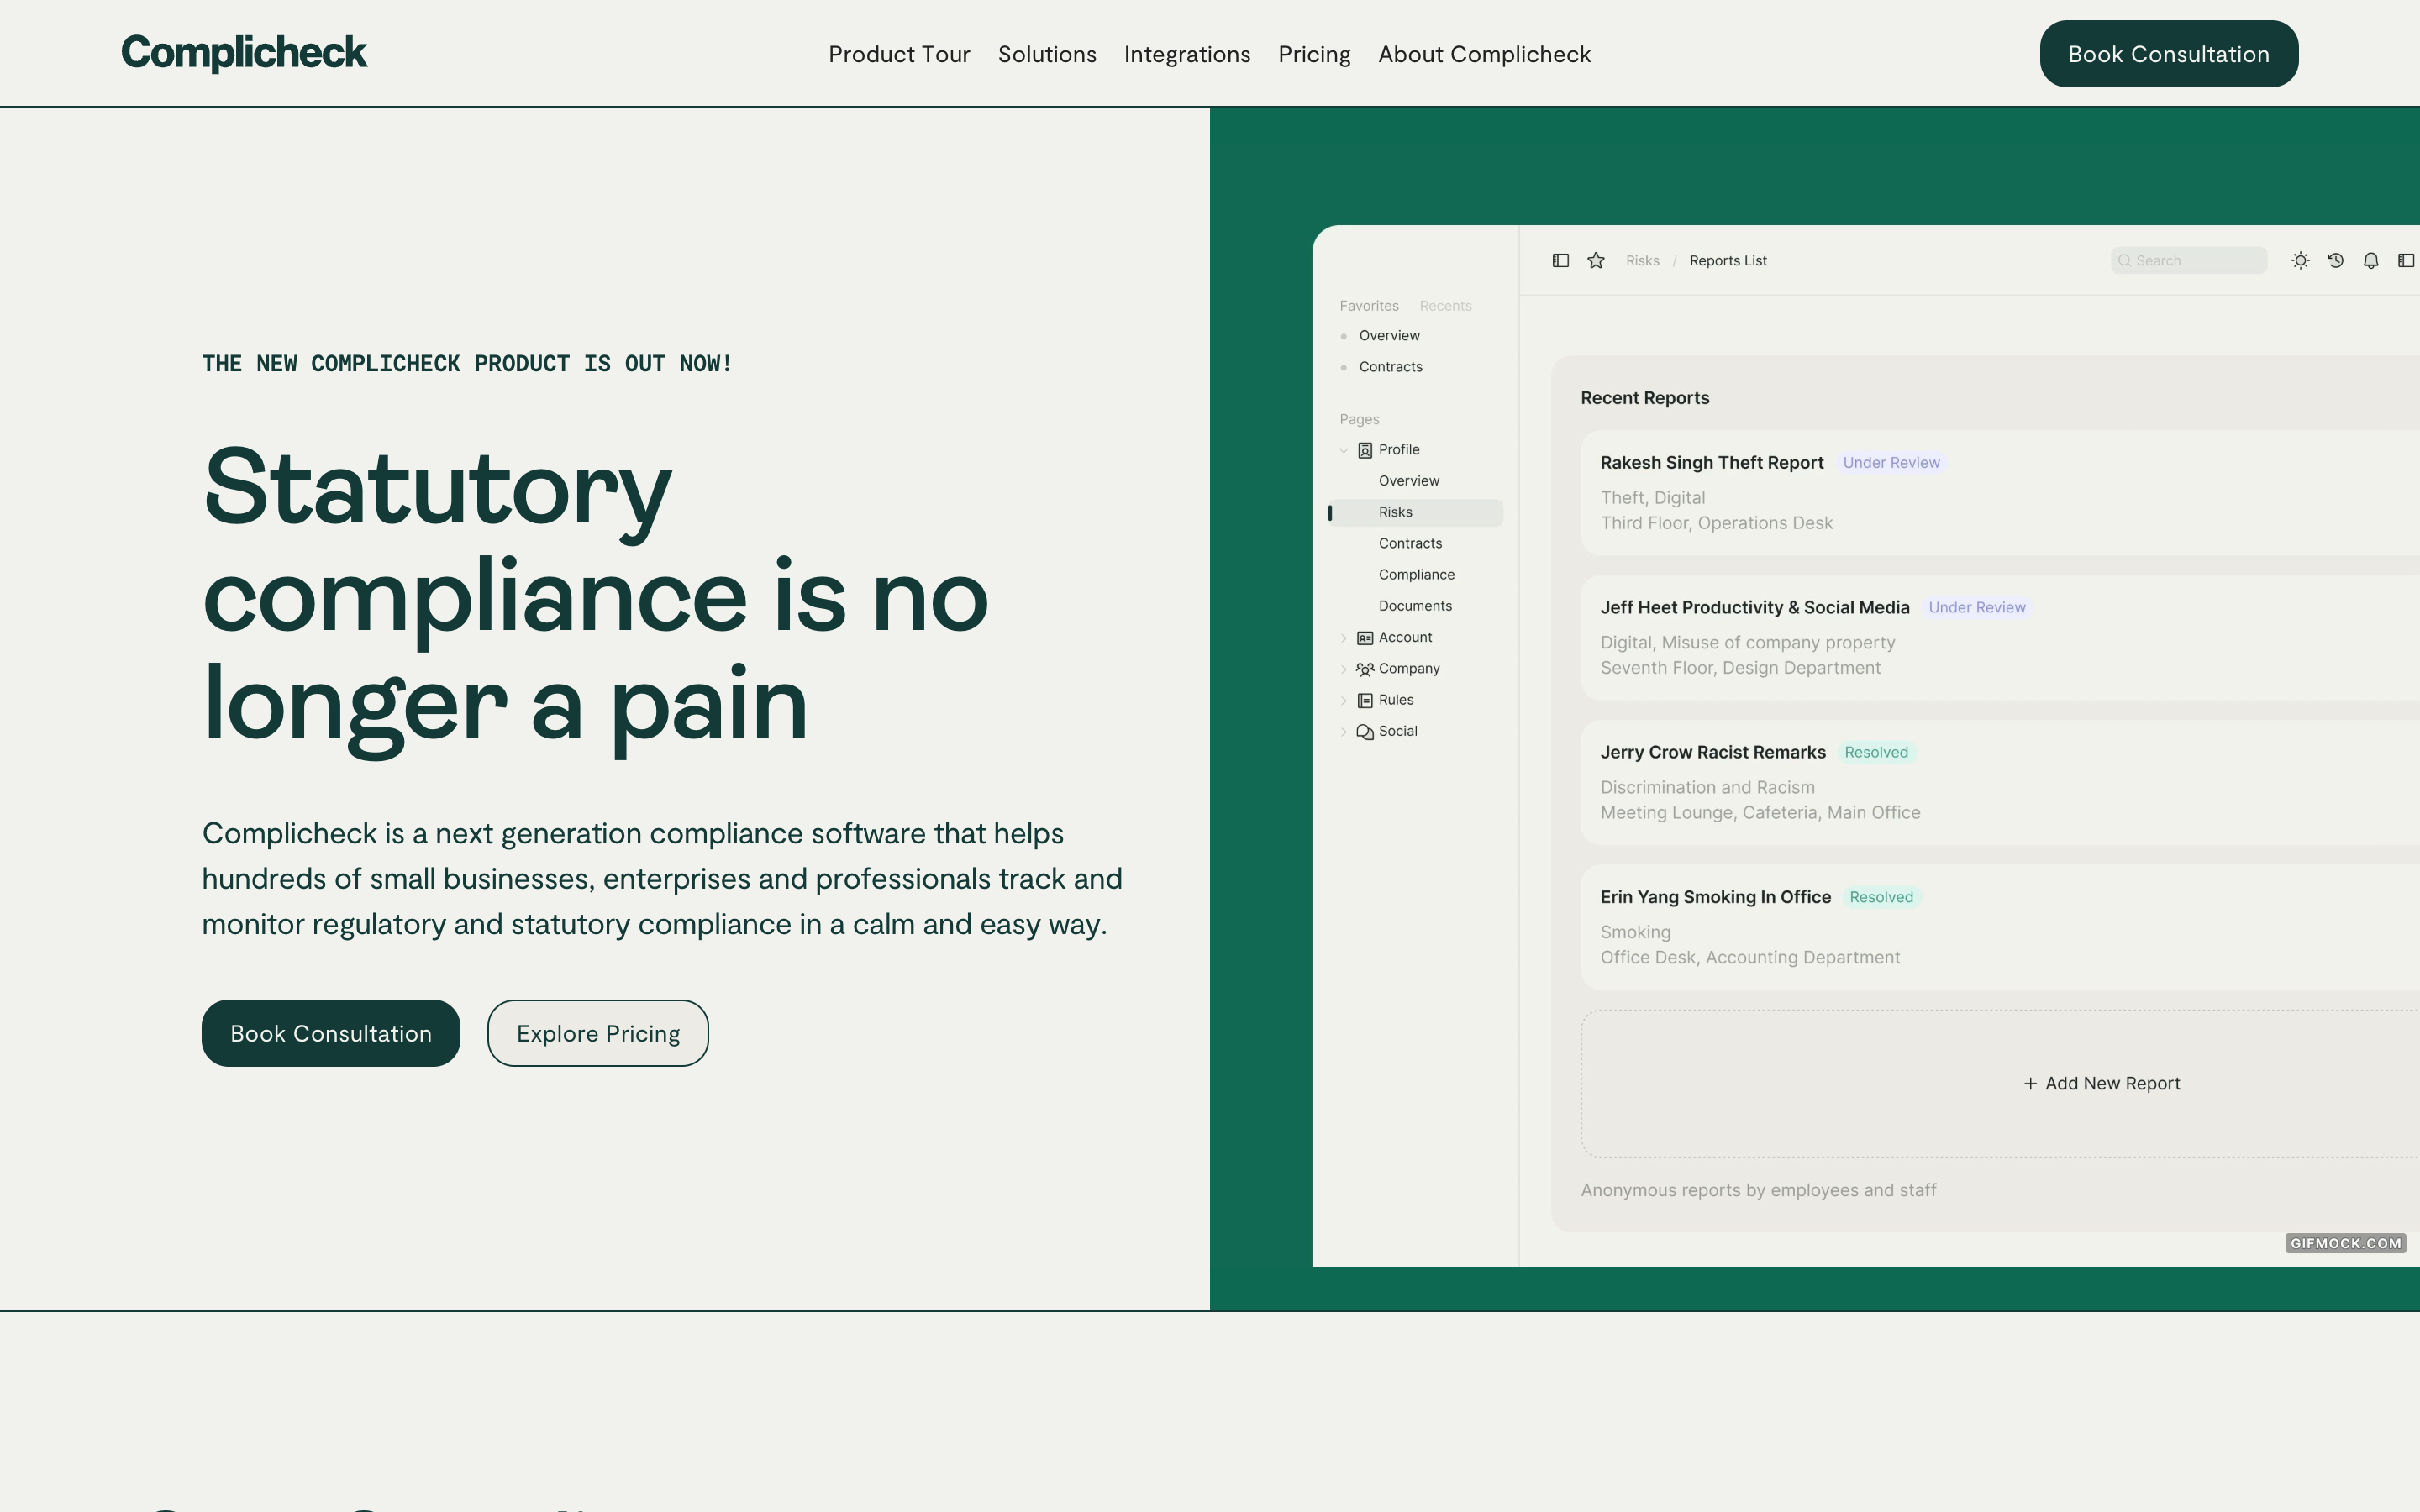Image resolution: width=2420 pixels, height=1512 pixels.
Task: Open About Complicheck nav item
Action: tap(1484, 54)
